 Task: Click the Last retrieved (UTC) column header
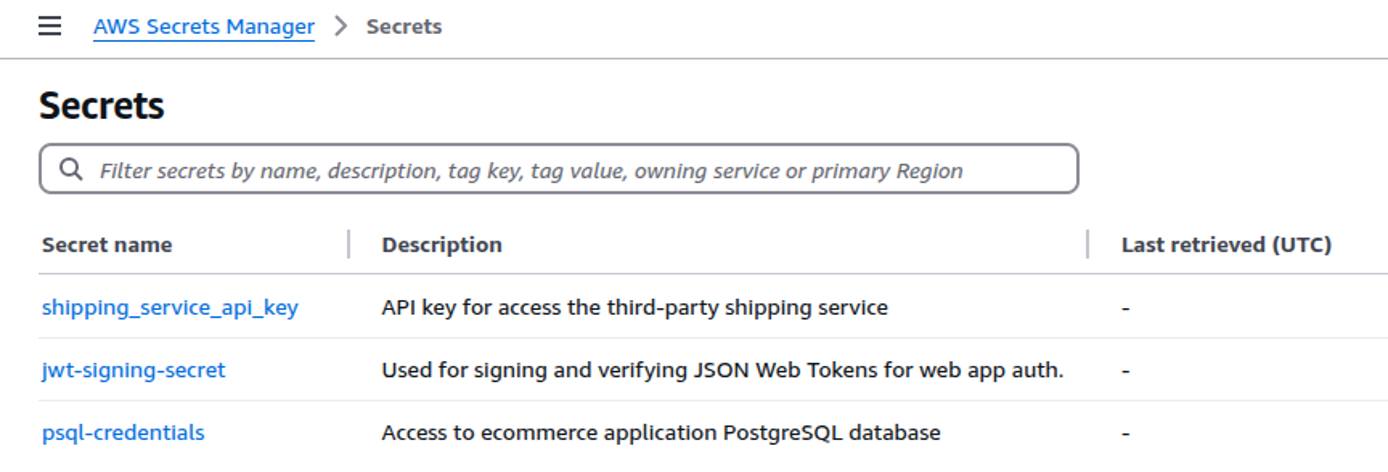coord(1226,245)
